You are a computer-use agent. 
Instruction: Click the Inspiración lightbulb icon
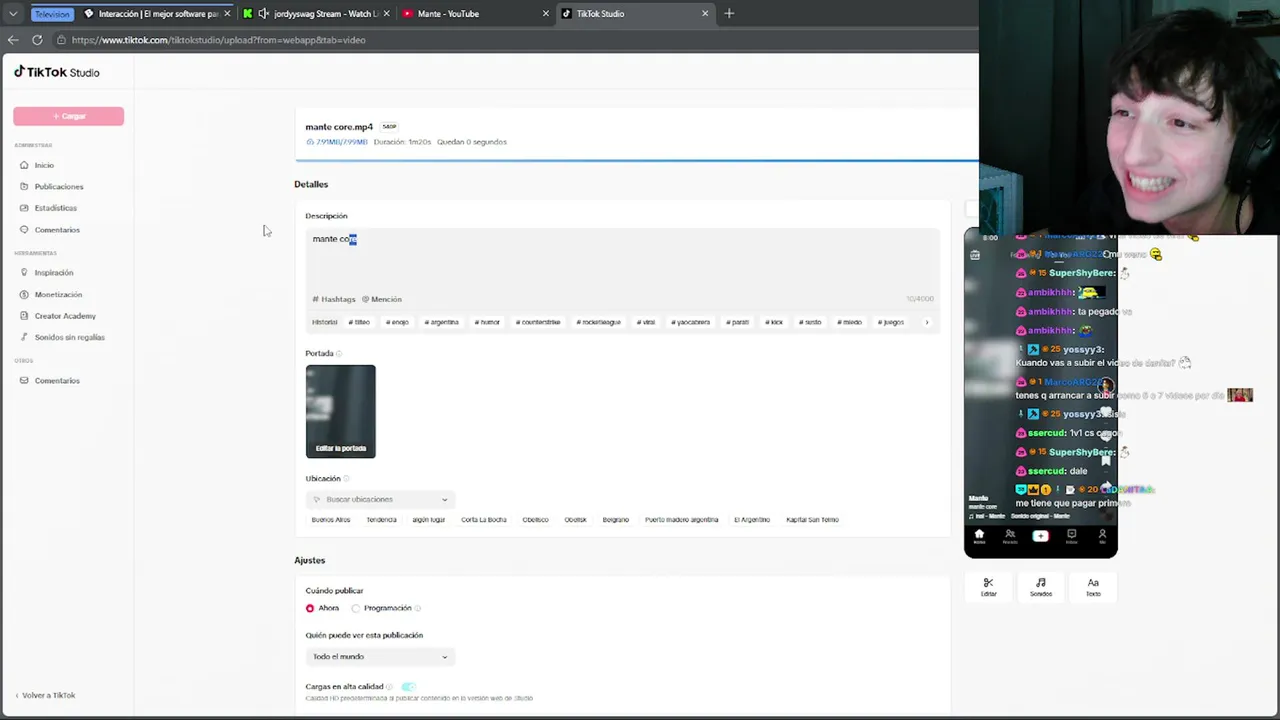(x=24, y=272)
